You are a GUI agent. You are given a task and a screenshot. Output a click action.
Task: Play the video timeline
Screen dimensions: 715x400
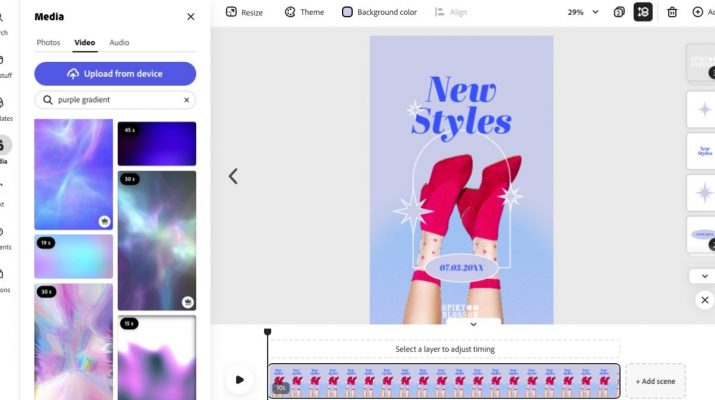point(239,379)
